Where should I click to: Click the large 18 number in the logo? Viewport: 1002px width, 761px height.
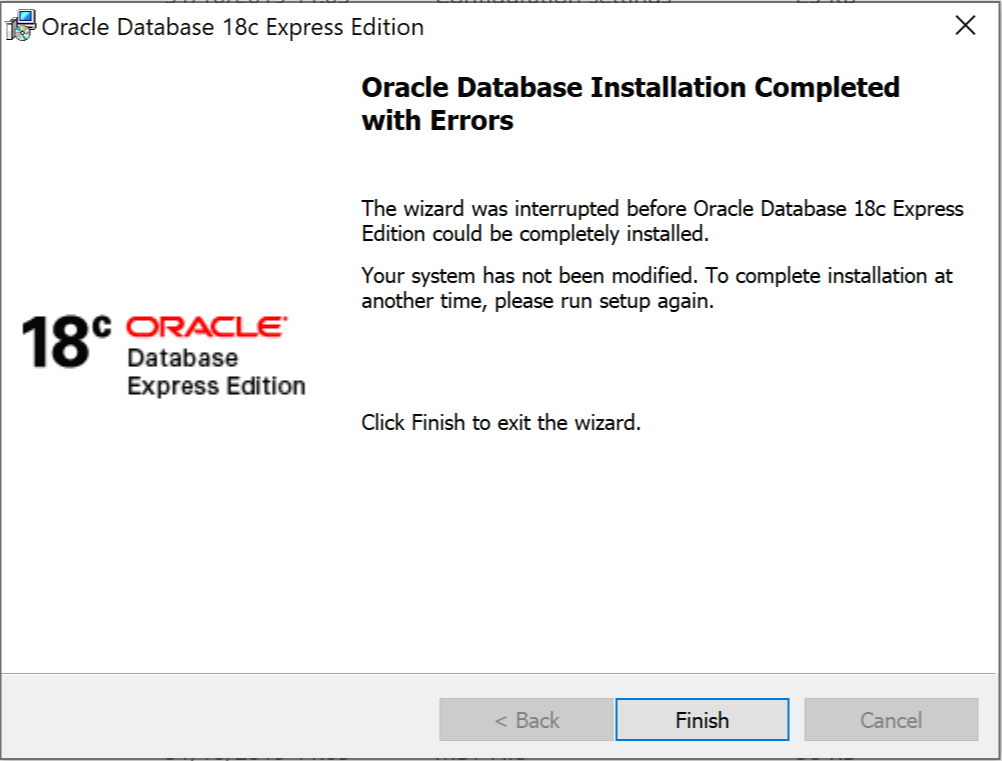54,343
